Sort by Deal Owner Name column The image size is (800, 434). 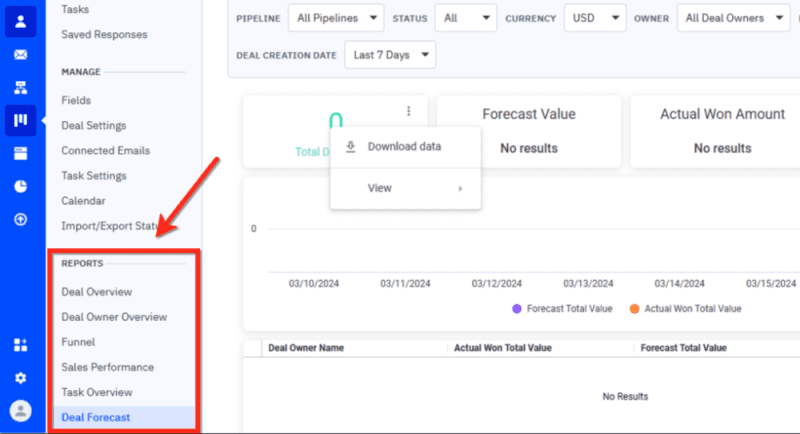coord(306,348)
